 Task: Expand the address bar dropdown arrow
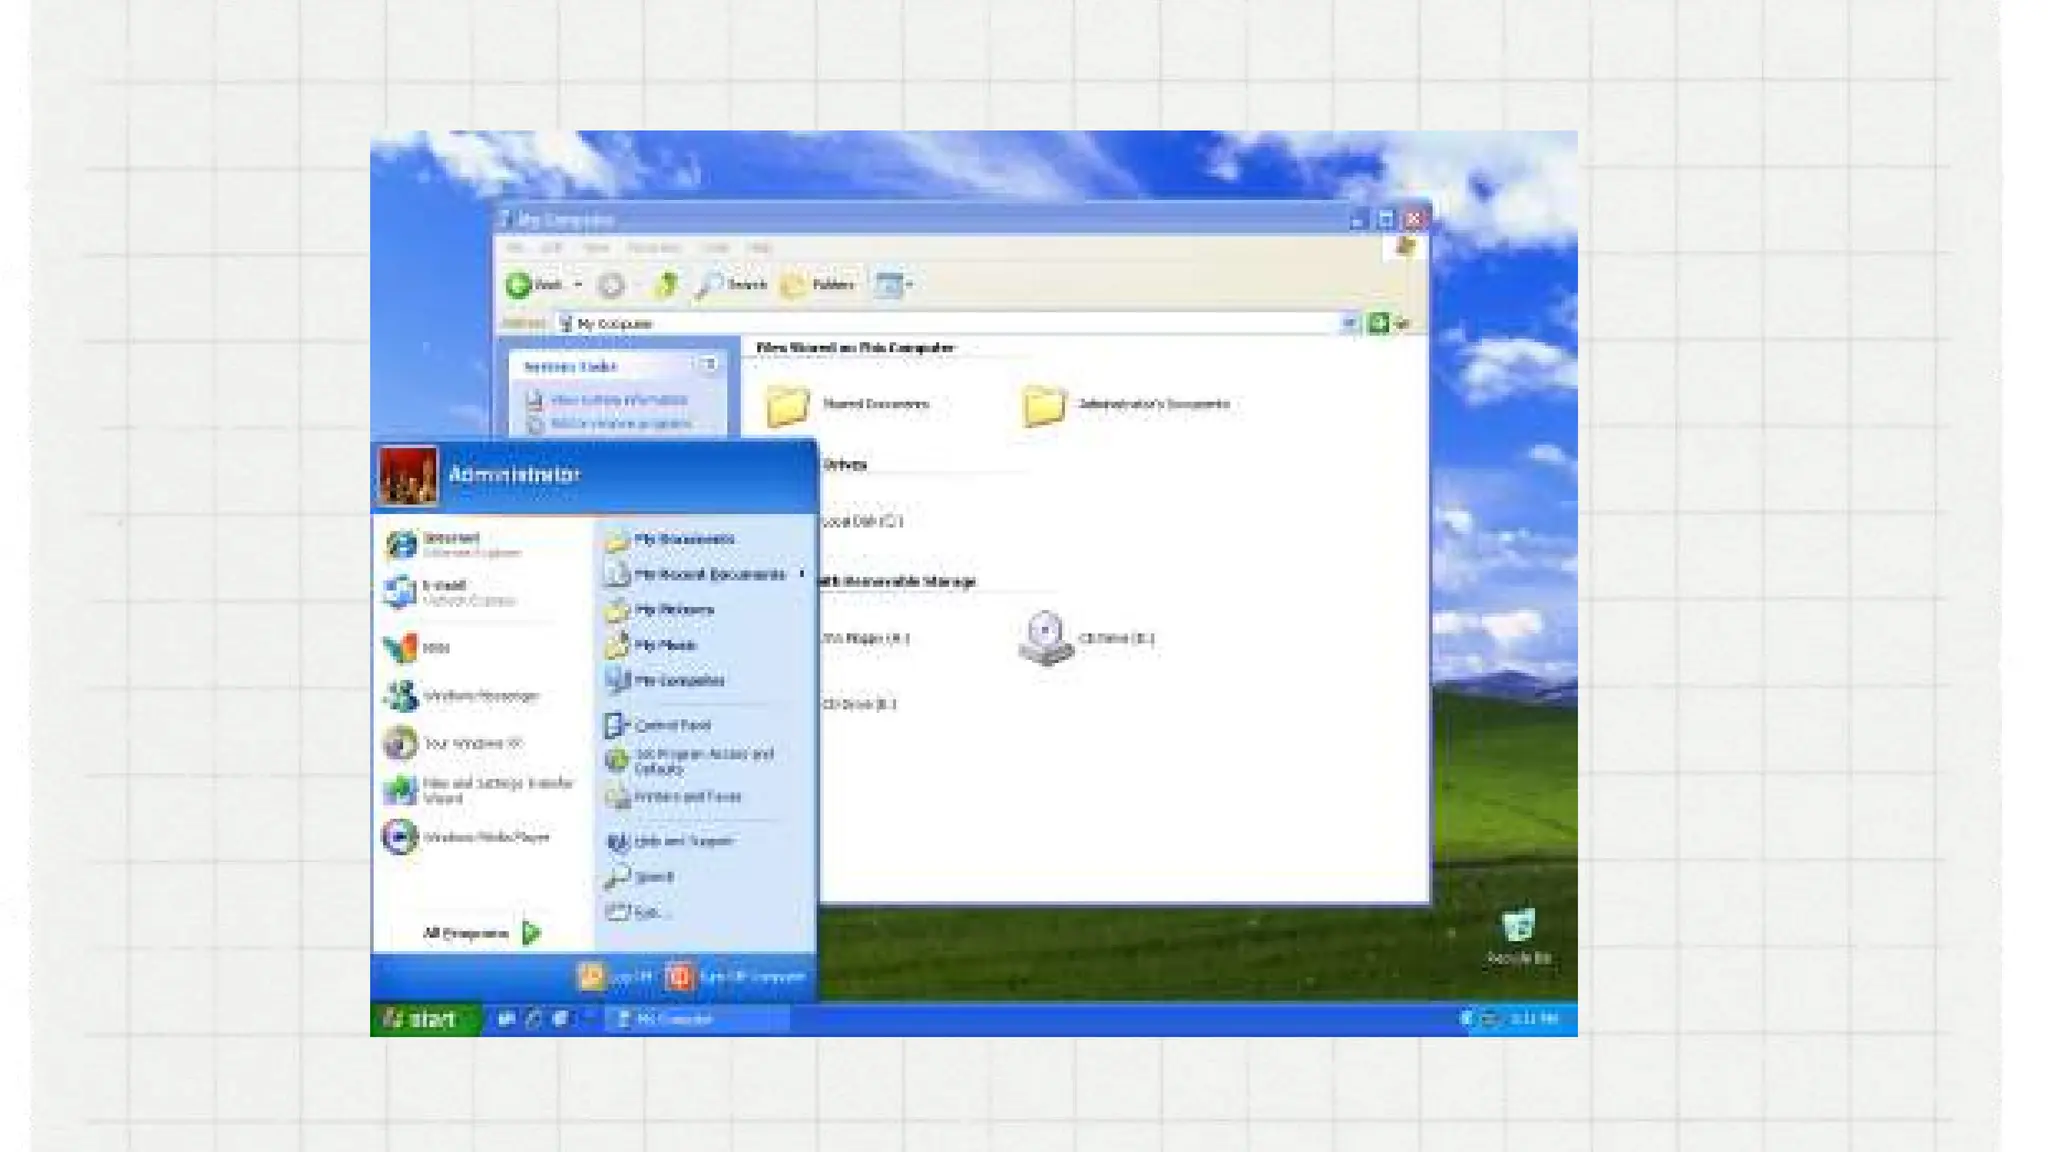point(1348,323)
